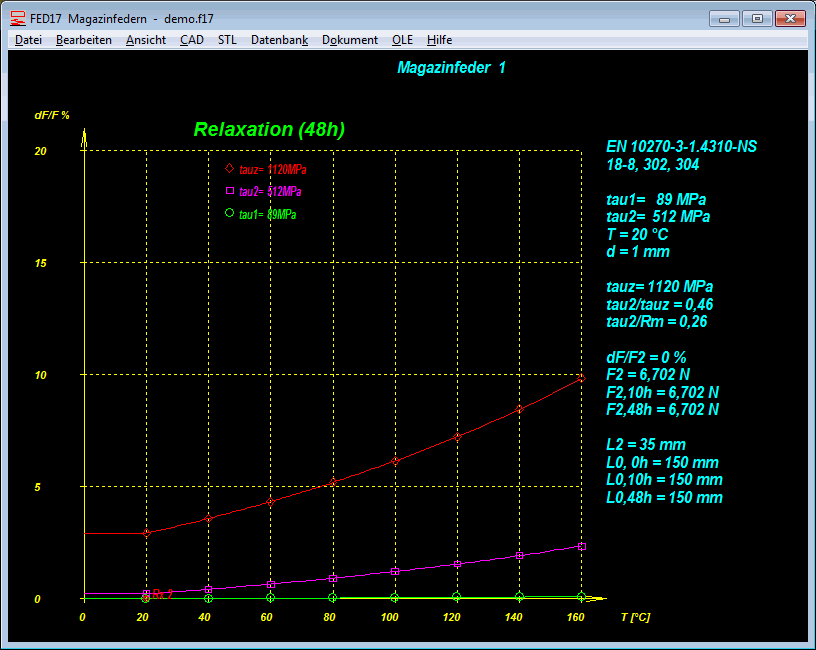Expand the CAD menu
This screenshot has width=816, height=650.
pyautogui.click(x=191, y=40)
